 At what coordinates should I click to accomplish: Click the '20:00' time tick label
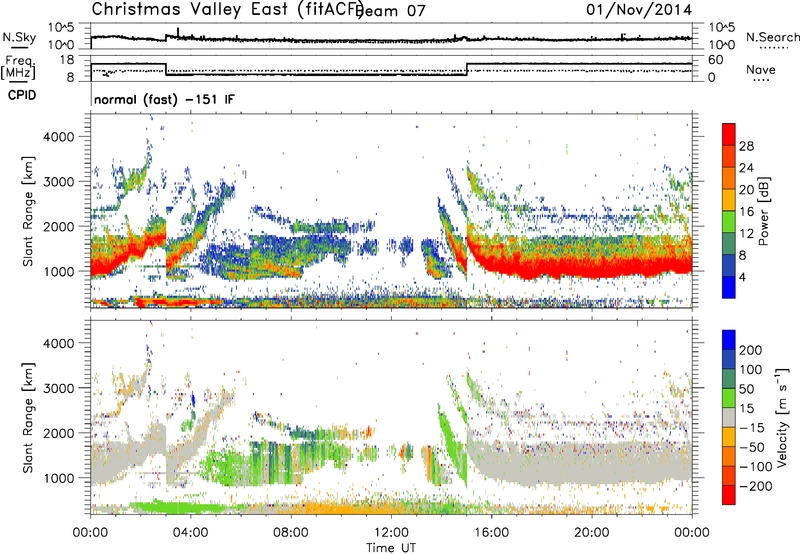coord(591,533)
